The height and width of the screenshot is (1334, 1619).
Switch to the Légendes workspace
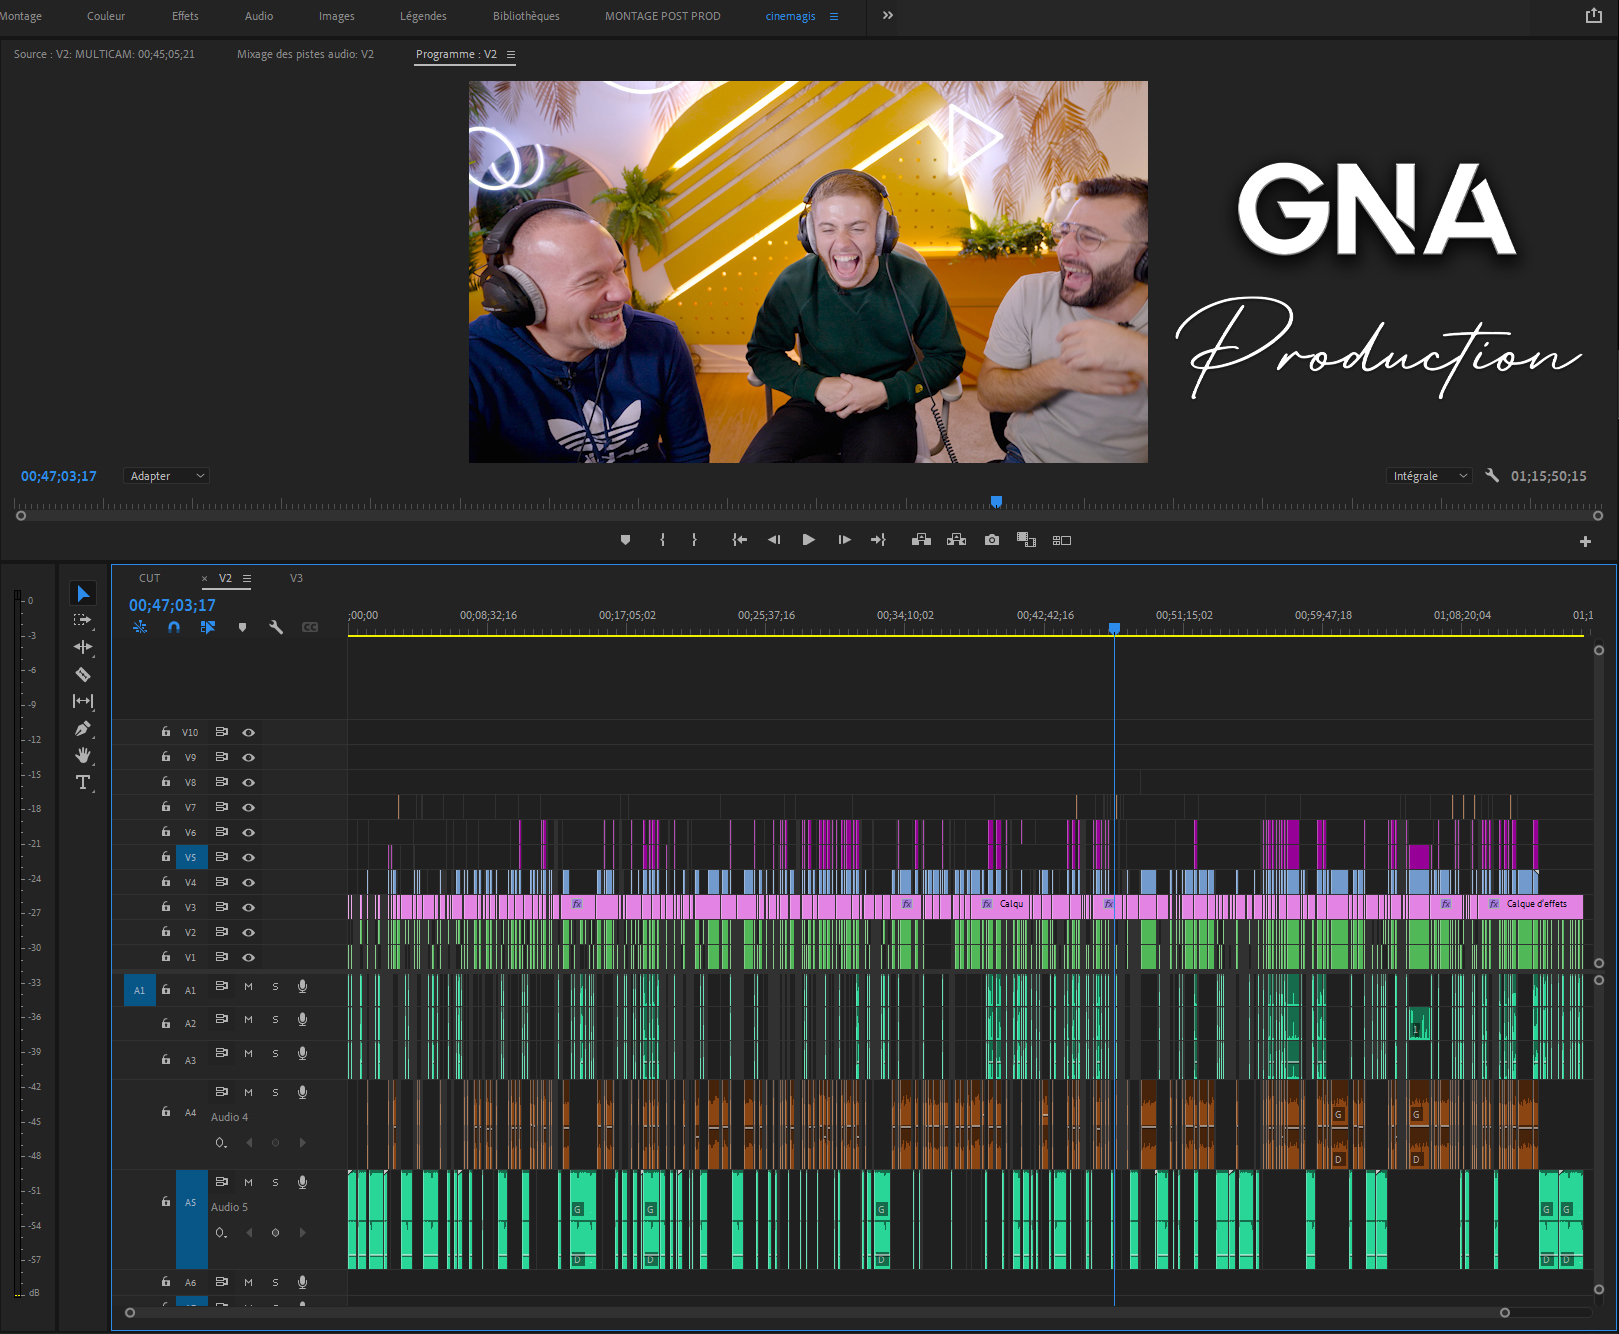point(423,16)
